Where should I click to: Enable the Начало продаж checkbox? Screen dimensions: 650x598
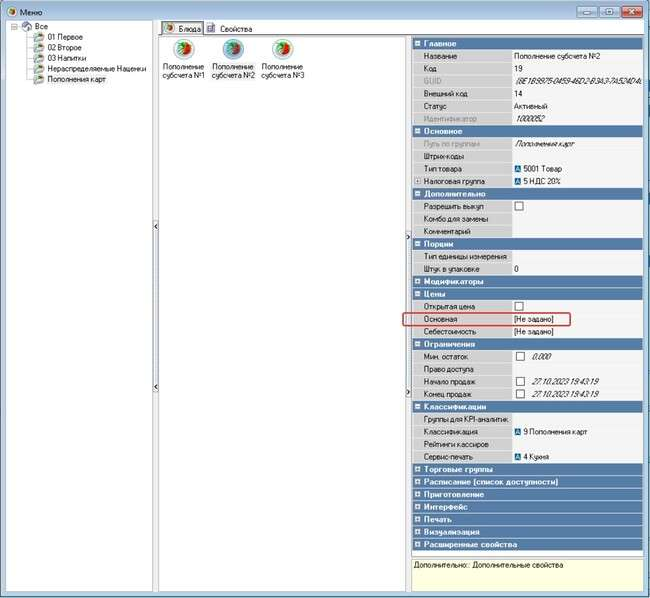pos(519,381)
